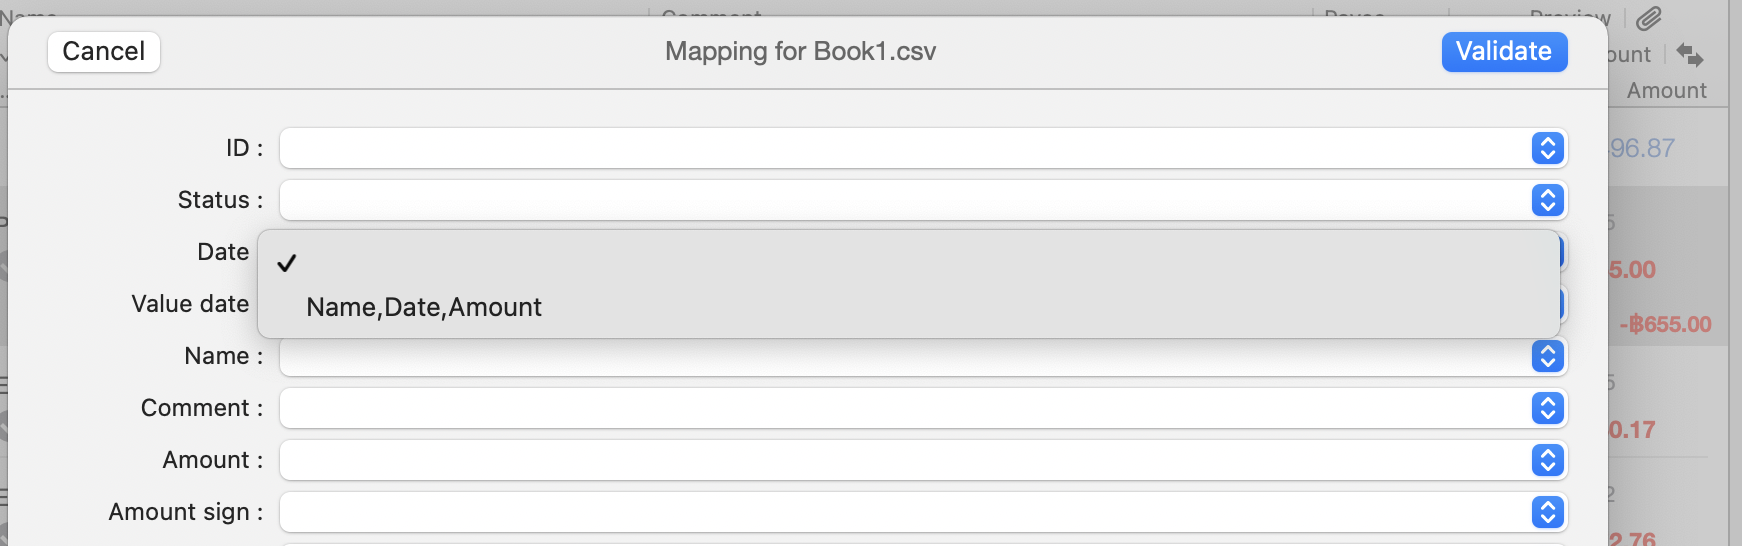Open the Status field popup arrows
1742x546 pixels.
click(x=1547, y=200)
